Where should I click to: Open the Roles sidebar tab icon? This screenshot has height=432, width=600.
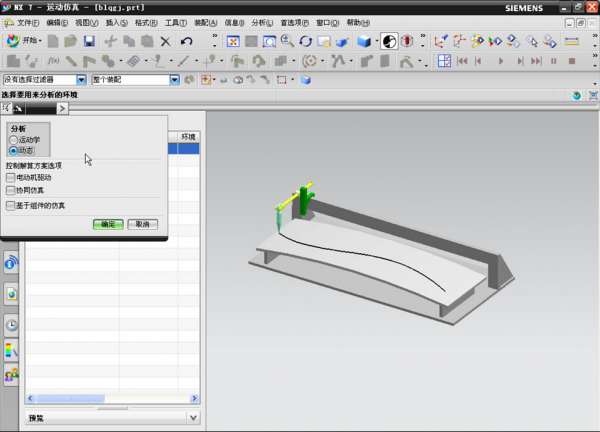(11, 375)
